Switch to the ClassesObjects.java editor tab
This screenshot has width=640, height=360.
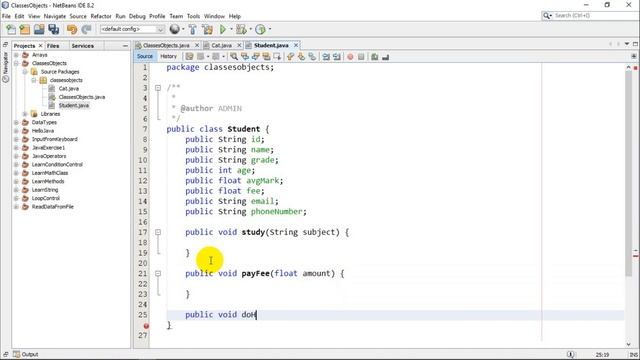pyautogui.click(x=166, y=45)
